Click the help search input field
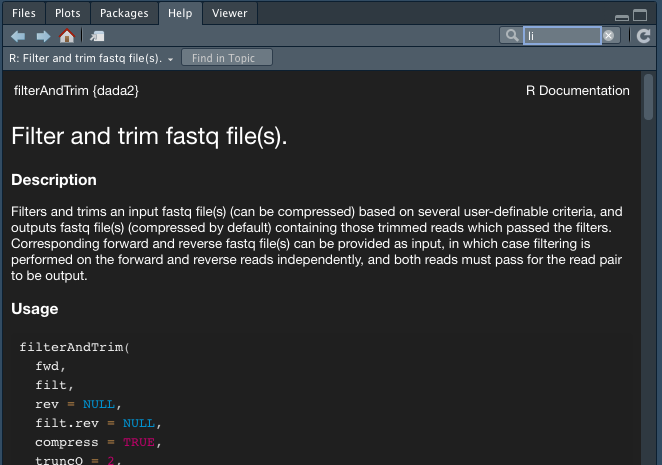The image size is (662, 465). pos(562,35)
